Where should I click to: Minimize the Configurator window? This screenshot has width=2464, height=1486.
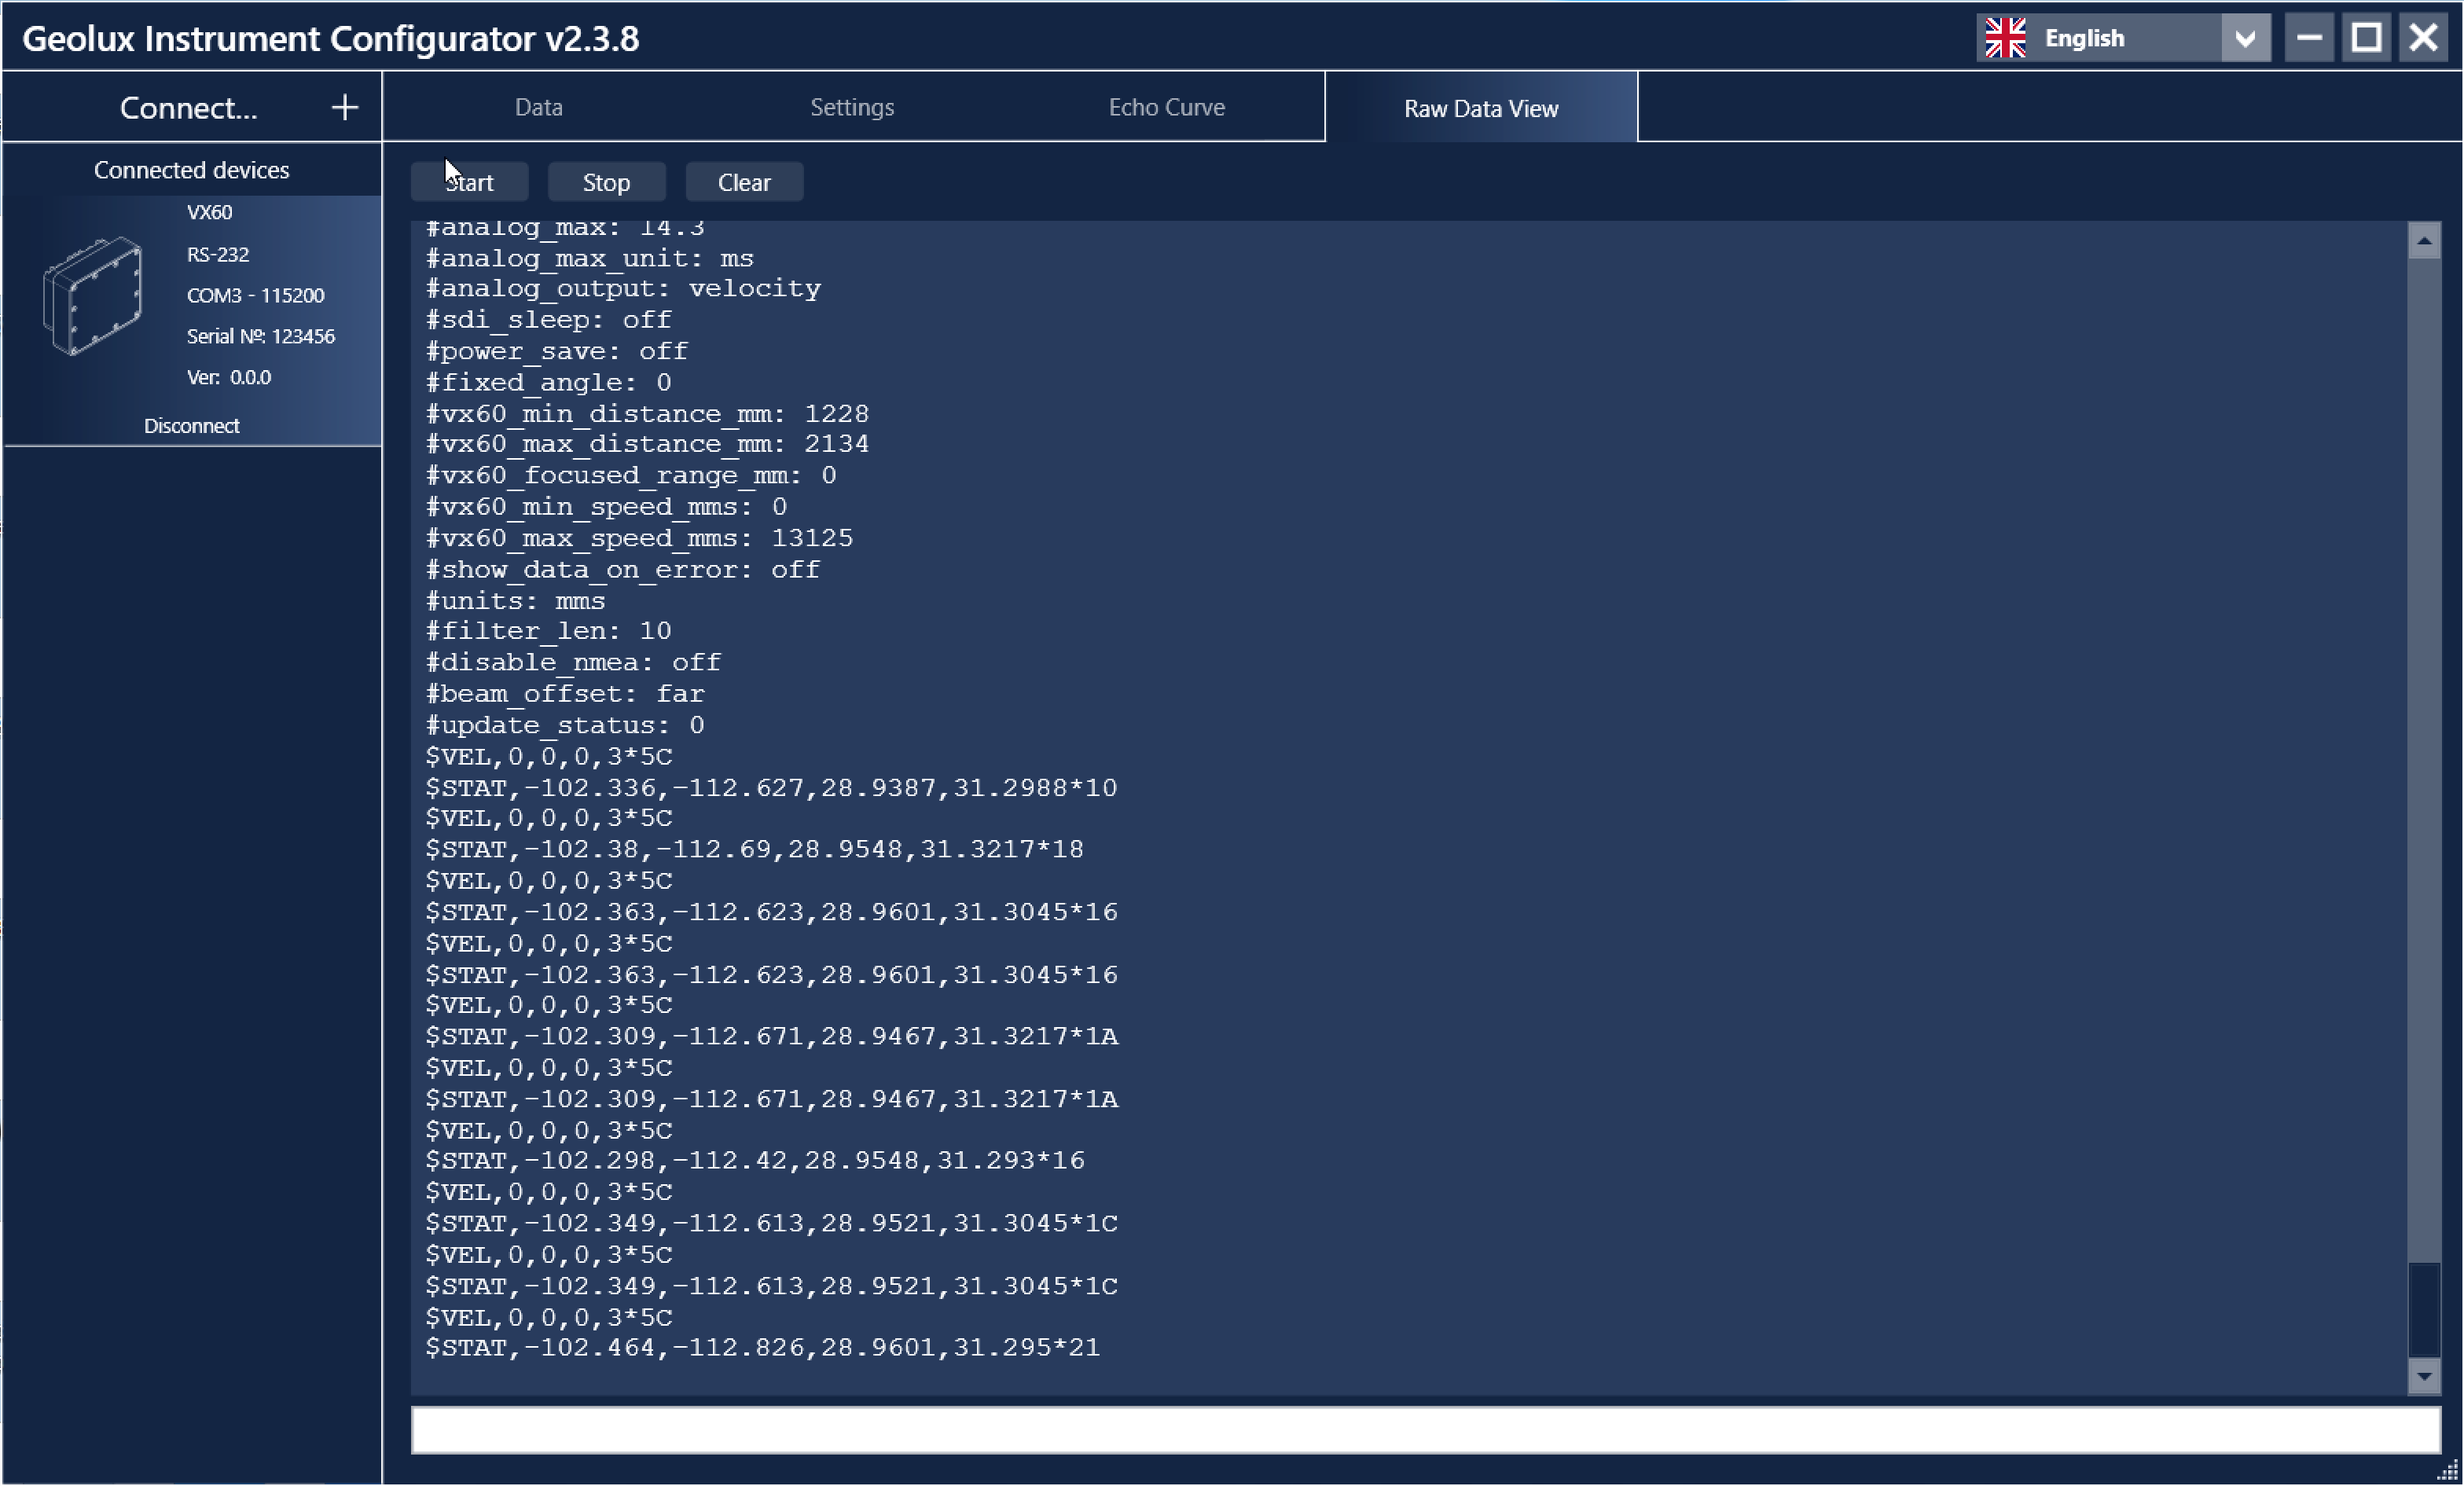coord(2309,38)
